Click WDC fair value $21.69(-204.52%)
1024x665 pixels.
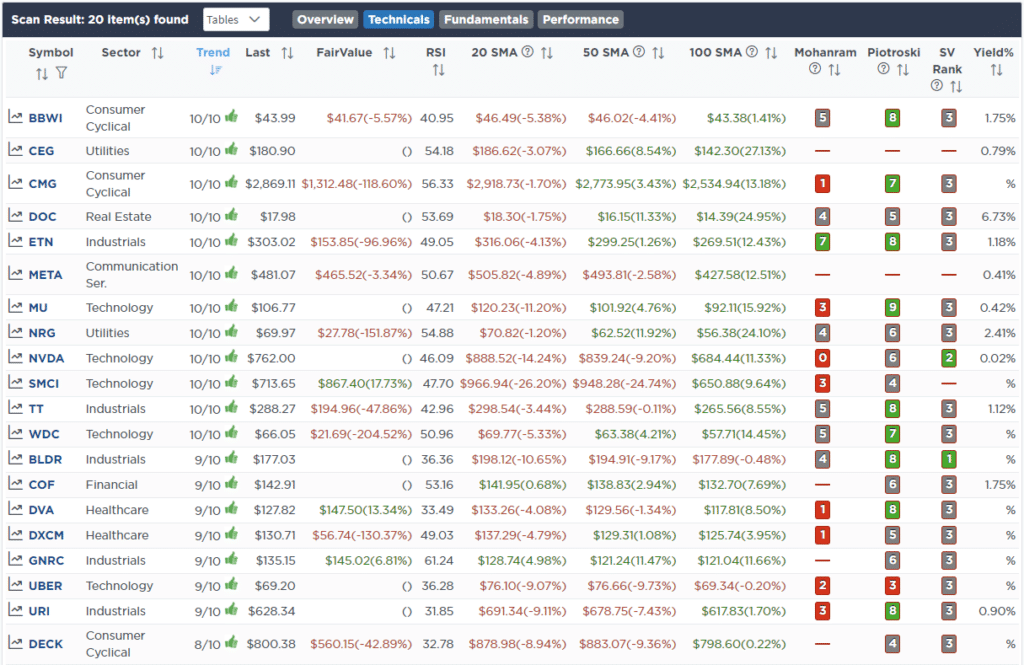pyautogui.click(x=361, y=434)
